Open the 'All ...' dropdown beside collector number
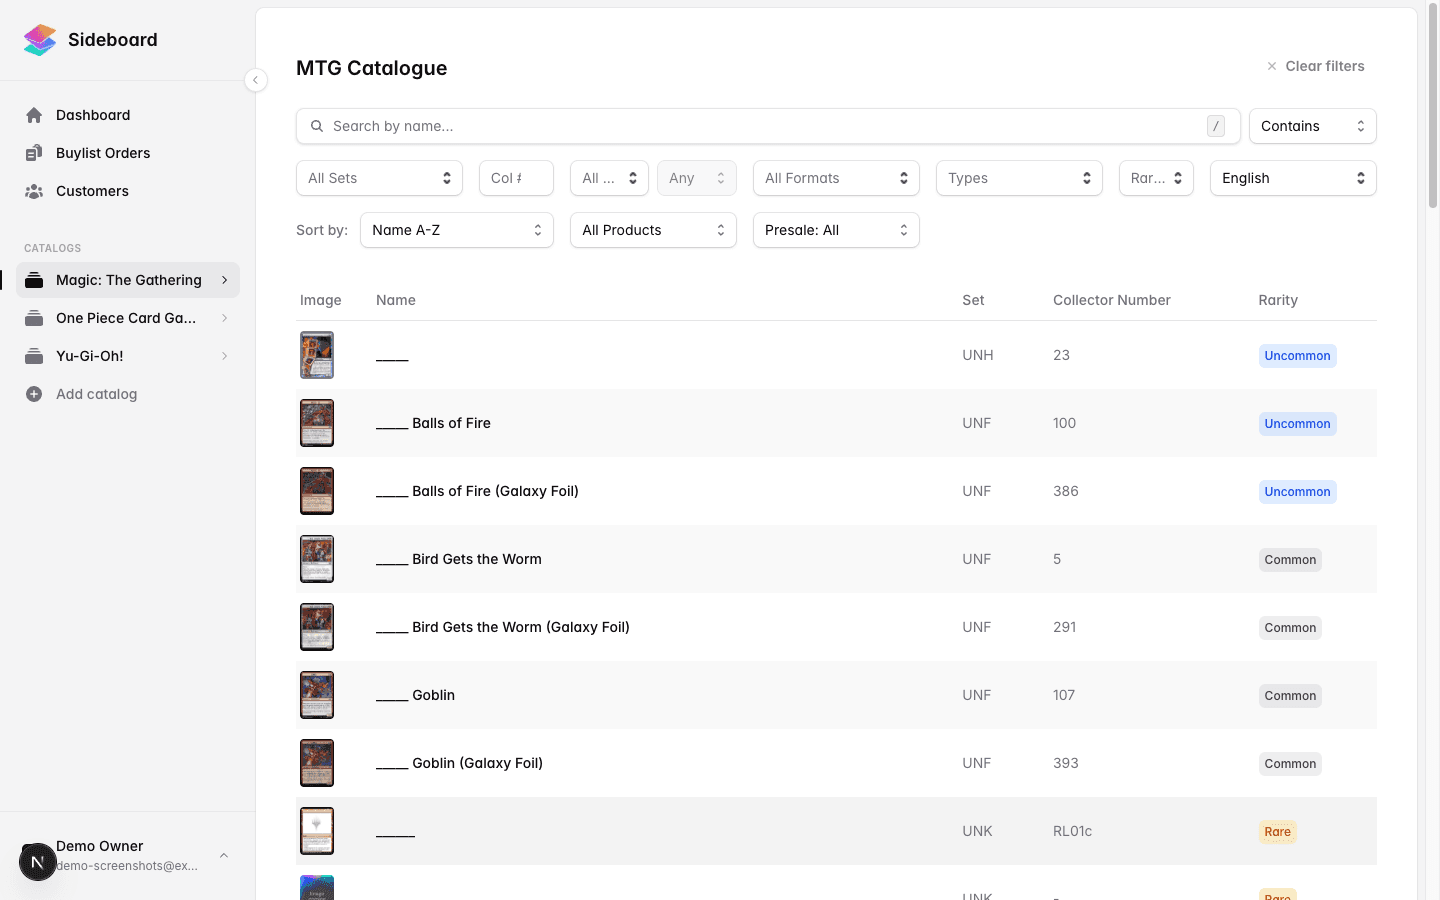This screenshot has width=1440, height=900. point(609,178)
